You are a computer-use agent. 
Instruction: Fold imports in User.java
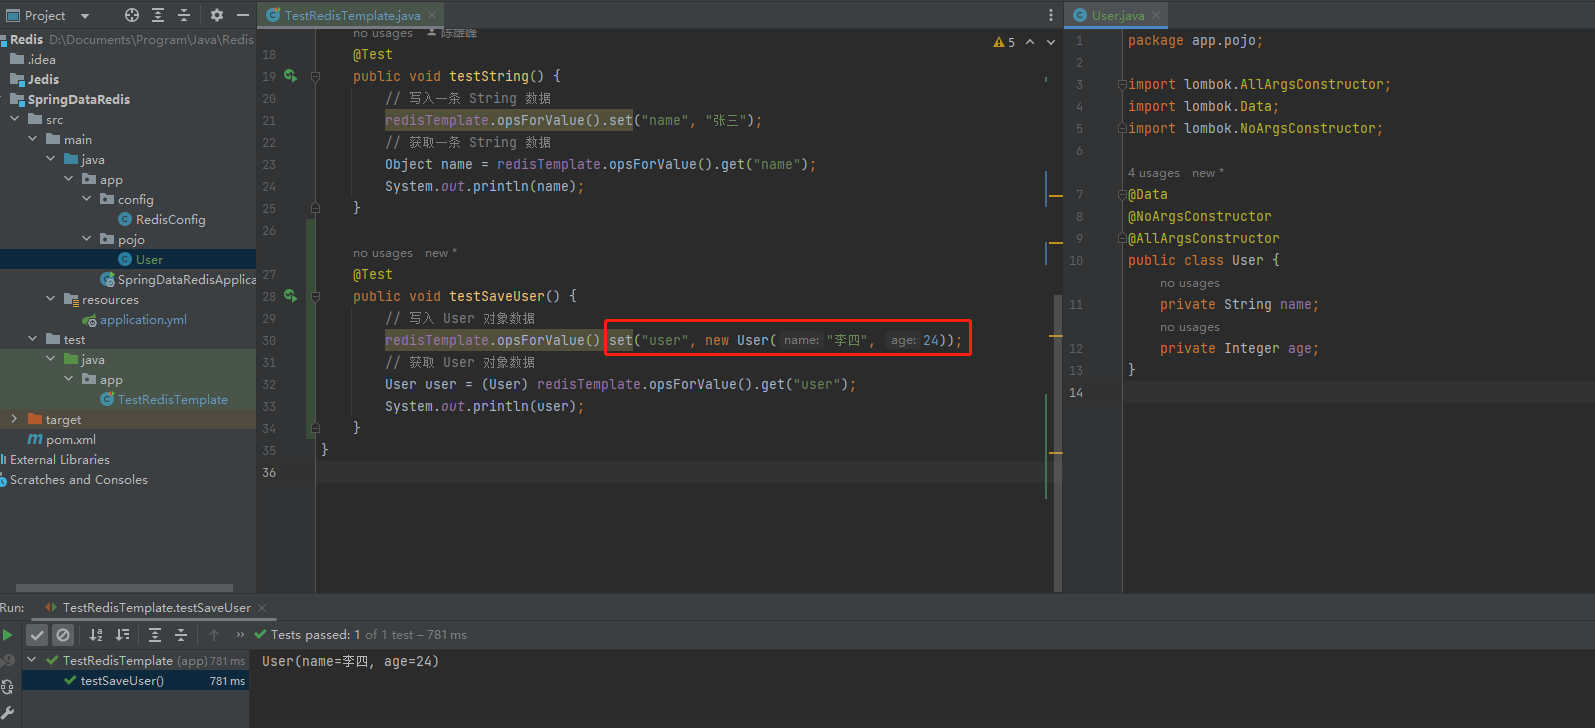(x=1122, y=85)
